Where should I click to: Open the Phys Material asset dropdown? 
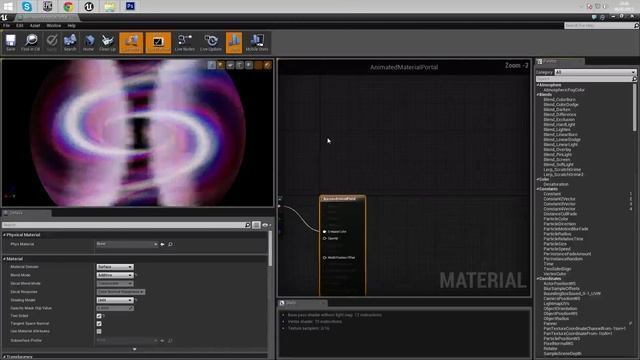point(127,244)
